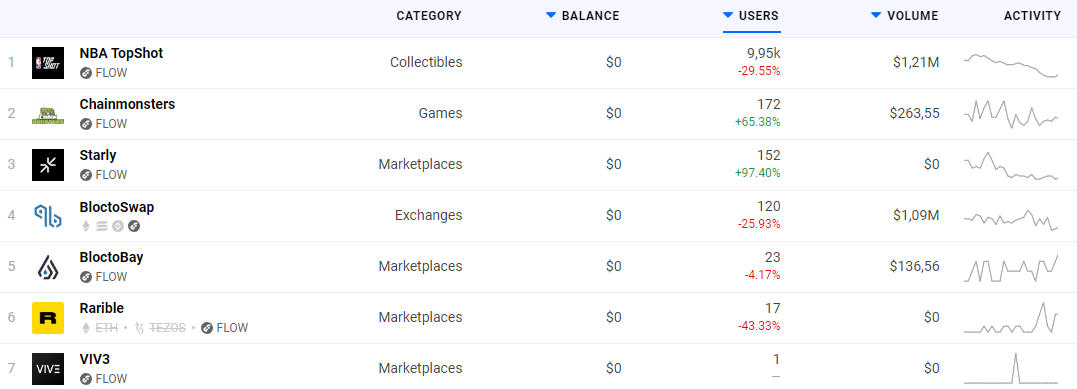Click the Category column header
This screenshot has height=389, width=1077.
pyautogui.click(x=429, y=16)
